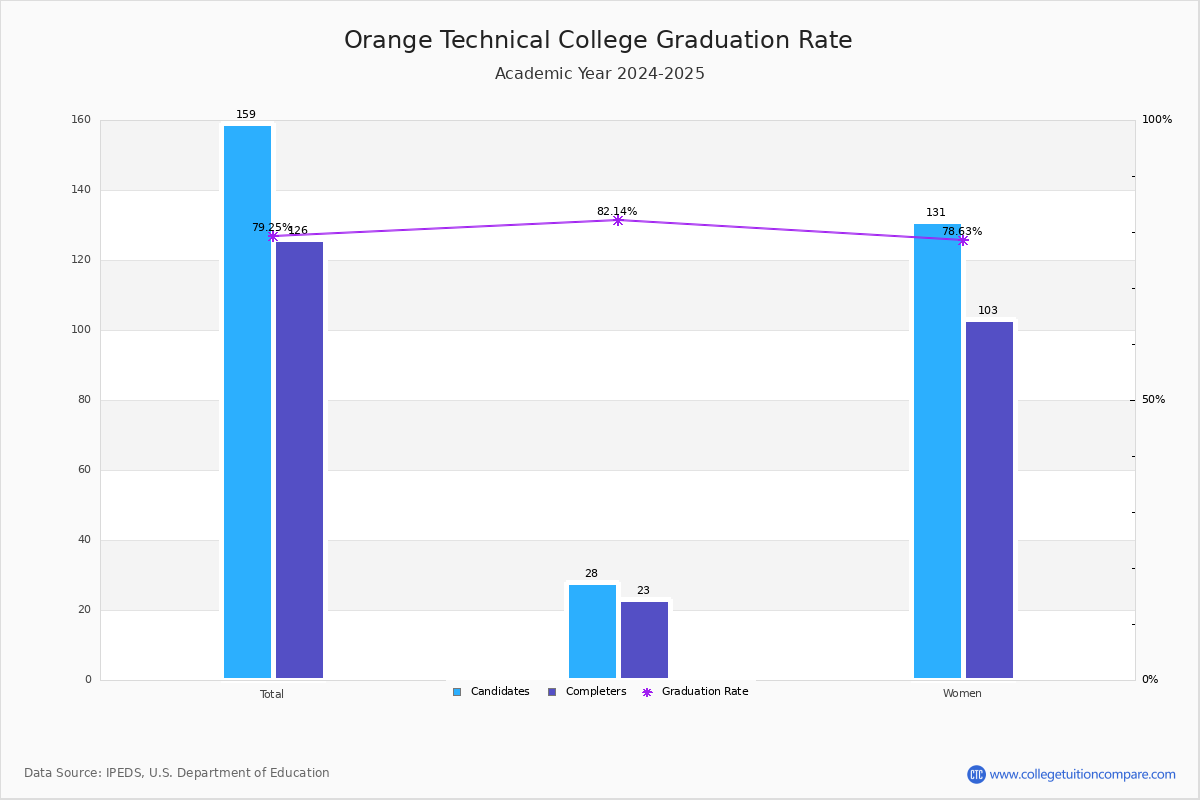
Task: Click the 78.63% graduation rate marker
Action: click(962, 240)
